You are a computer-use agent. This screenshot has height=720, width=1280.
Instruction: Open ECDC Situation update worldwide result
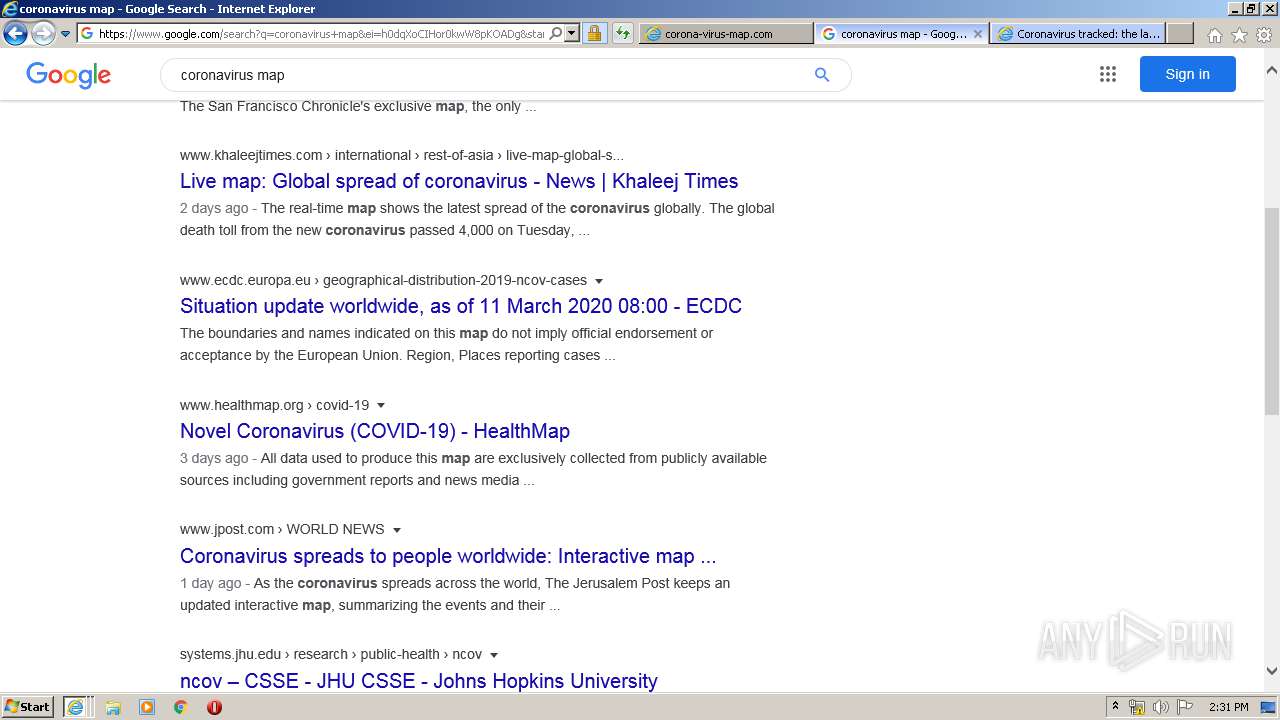tap(461, 306)
